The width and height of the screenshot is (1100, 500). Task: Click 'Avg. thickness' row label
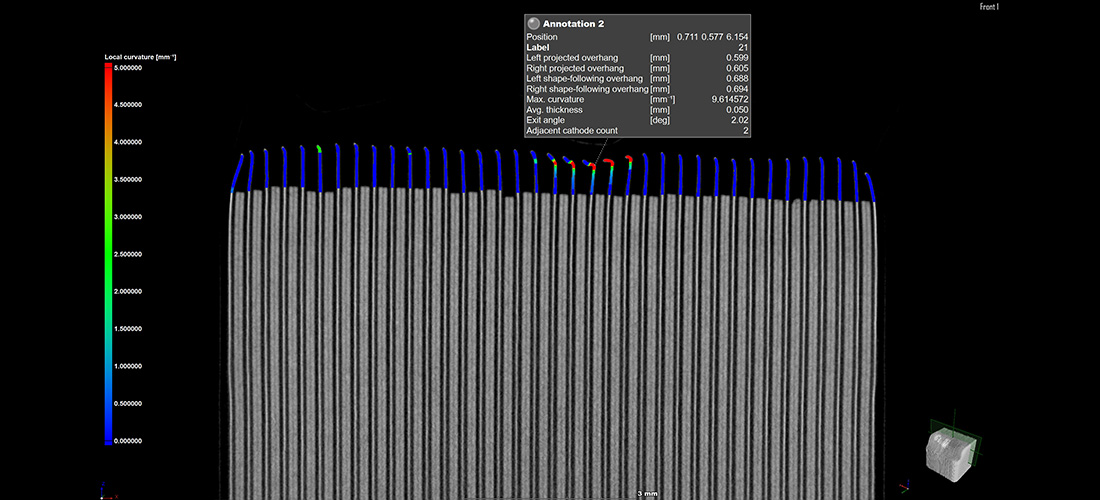click(554, 110)
